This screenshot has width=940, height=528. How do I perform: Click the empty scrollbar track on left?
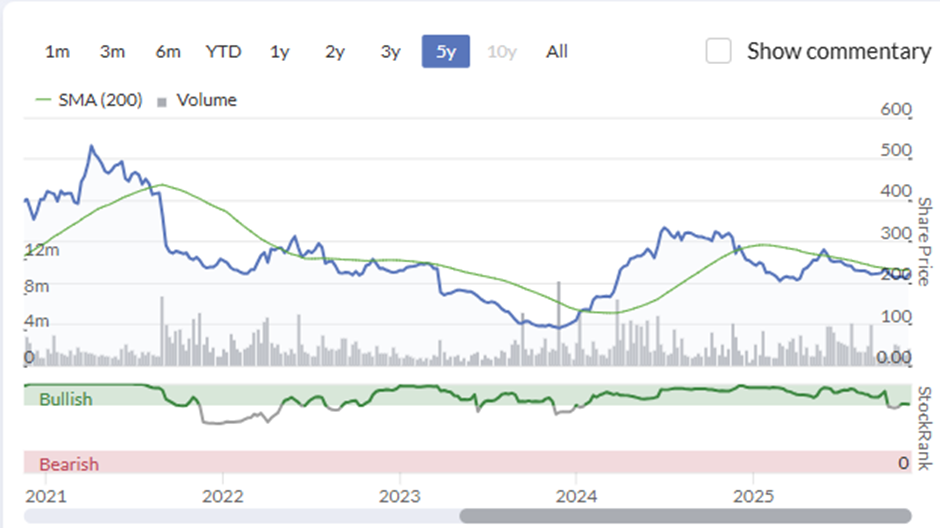(240, 516)
